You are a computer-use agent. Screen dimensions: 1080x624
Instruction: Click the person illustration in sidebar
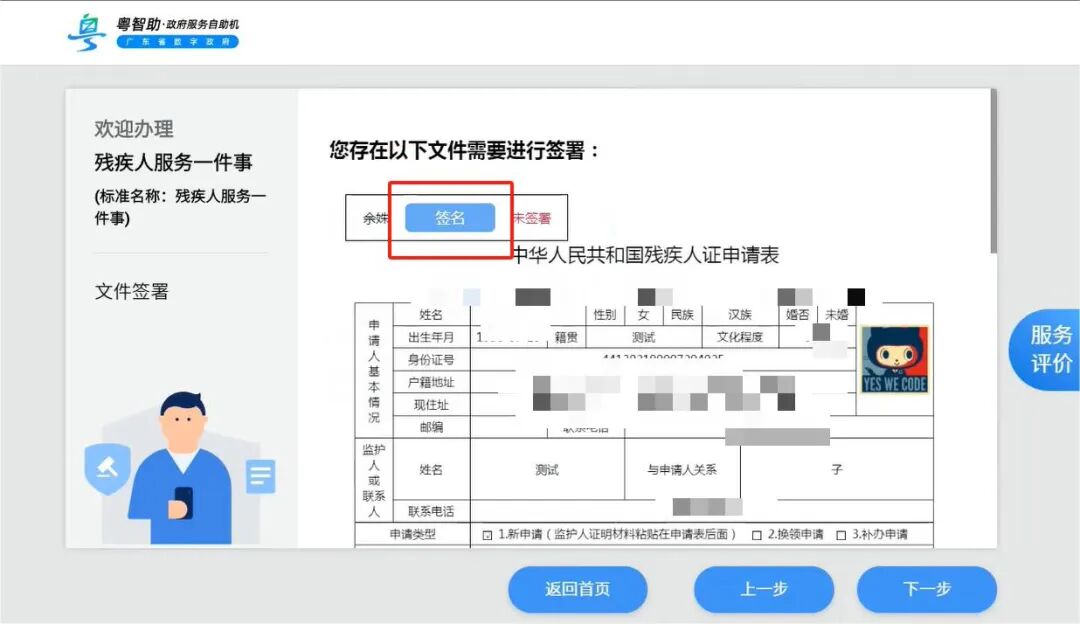coord(180,468)
